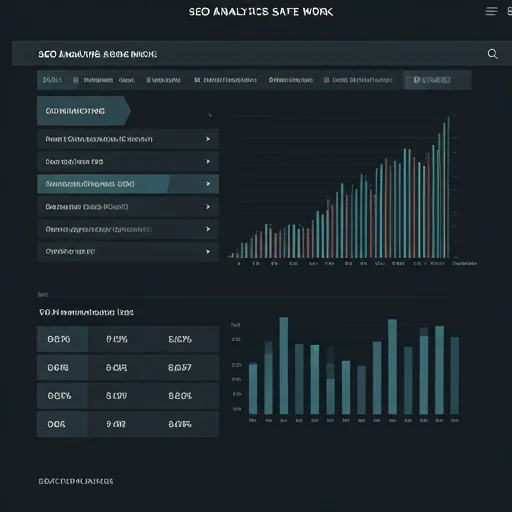Click the heading text above the table
The height and width of the screenshot is (512, 512).
[x=86, y=312]
